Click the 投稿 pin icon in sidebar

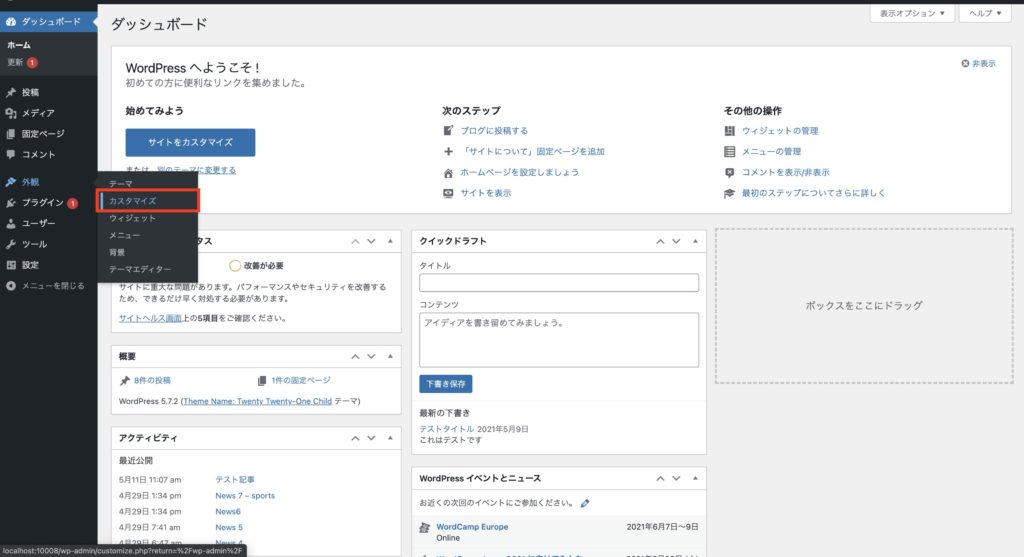(11, 92)
